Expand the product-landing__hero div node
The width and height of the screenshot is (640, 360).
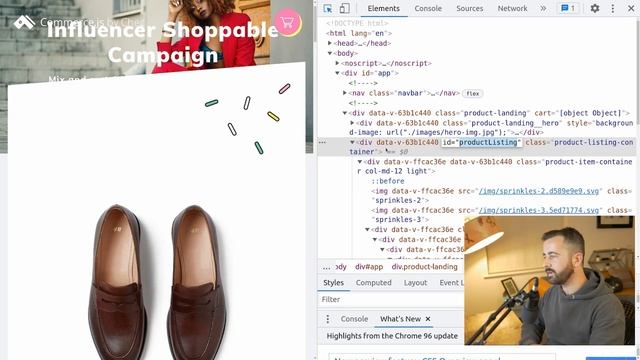[352, 123]
